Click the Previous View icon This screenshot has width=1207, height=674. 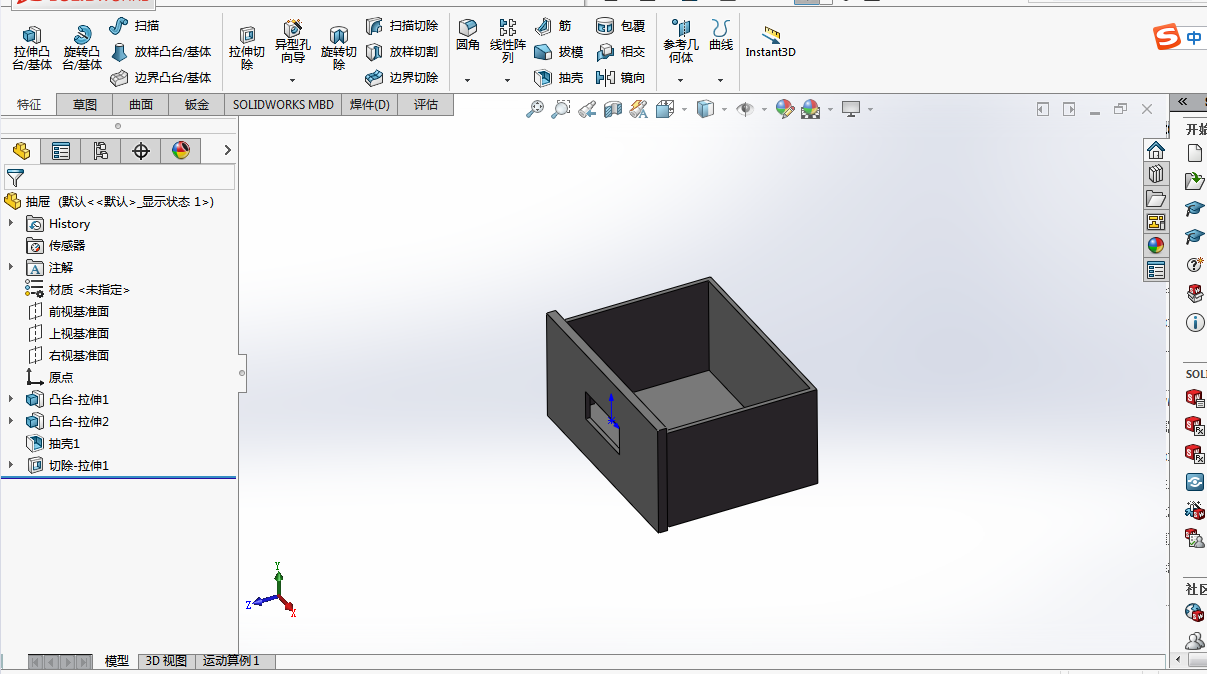(587, 109)
